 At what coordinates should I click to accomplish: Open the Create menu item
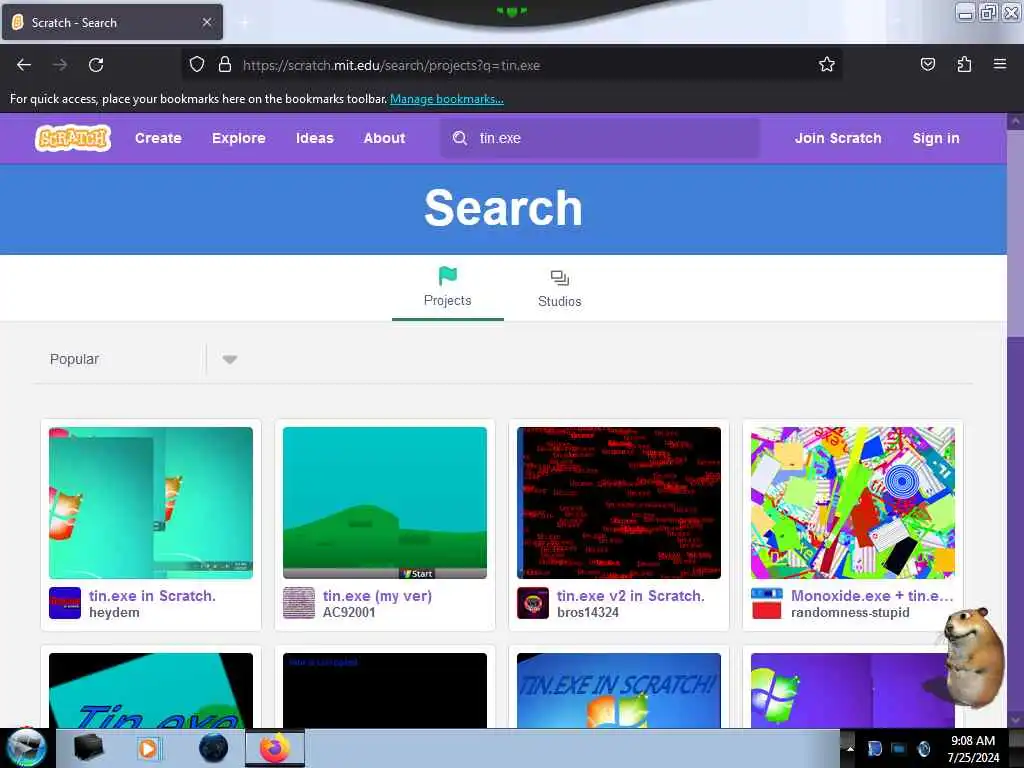[x=158, y=138]
